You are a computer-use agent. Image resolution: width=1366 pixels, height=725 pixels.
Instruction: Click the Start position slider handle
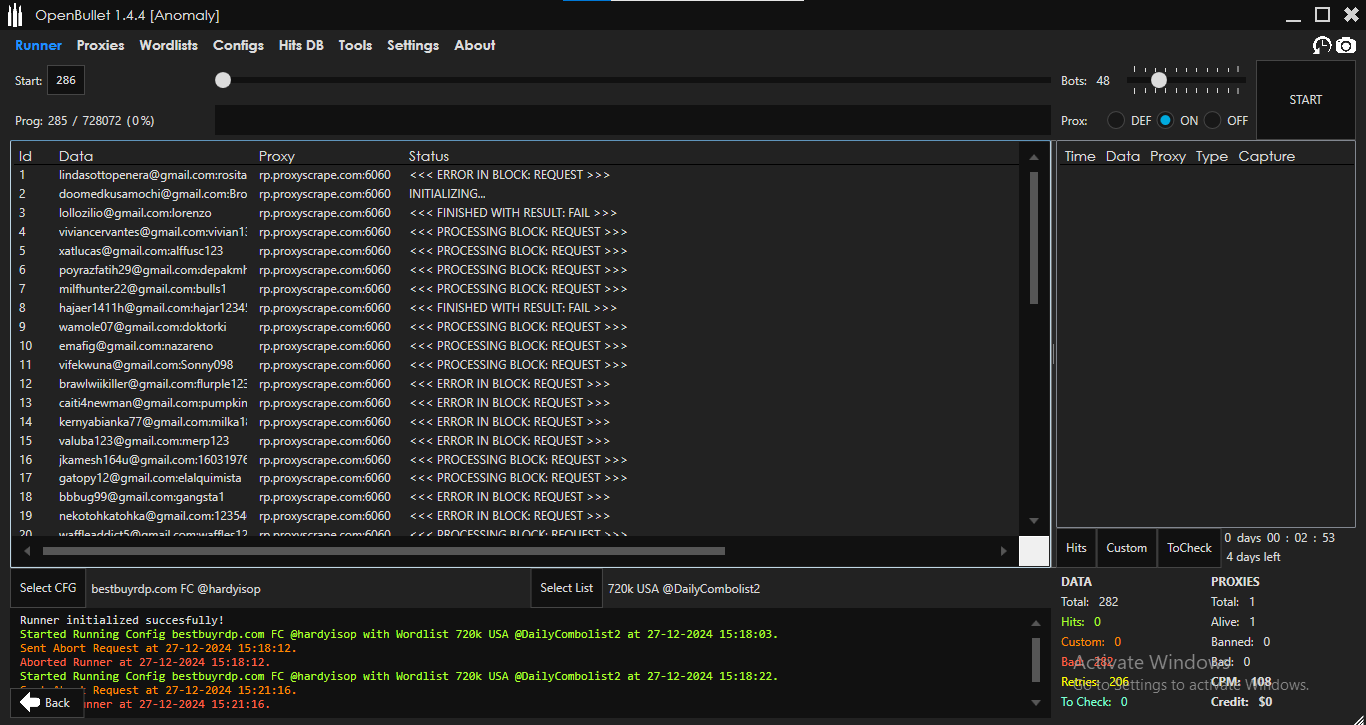click(x=223, y=80)
